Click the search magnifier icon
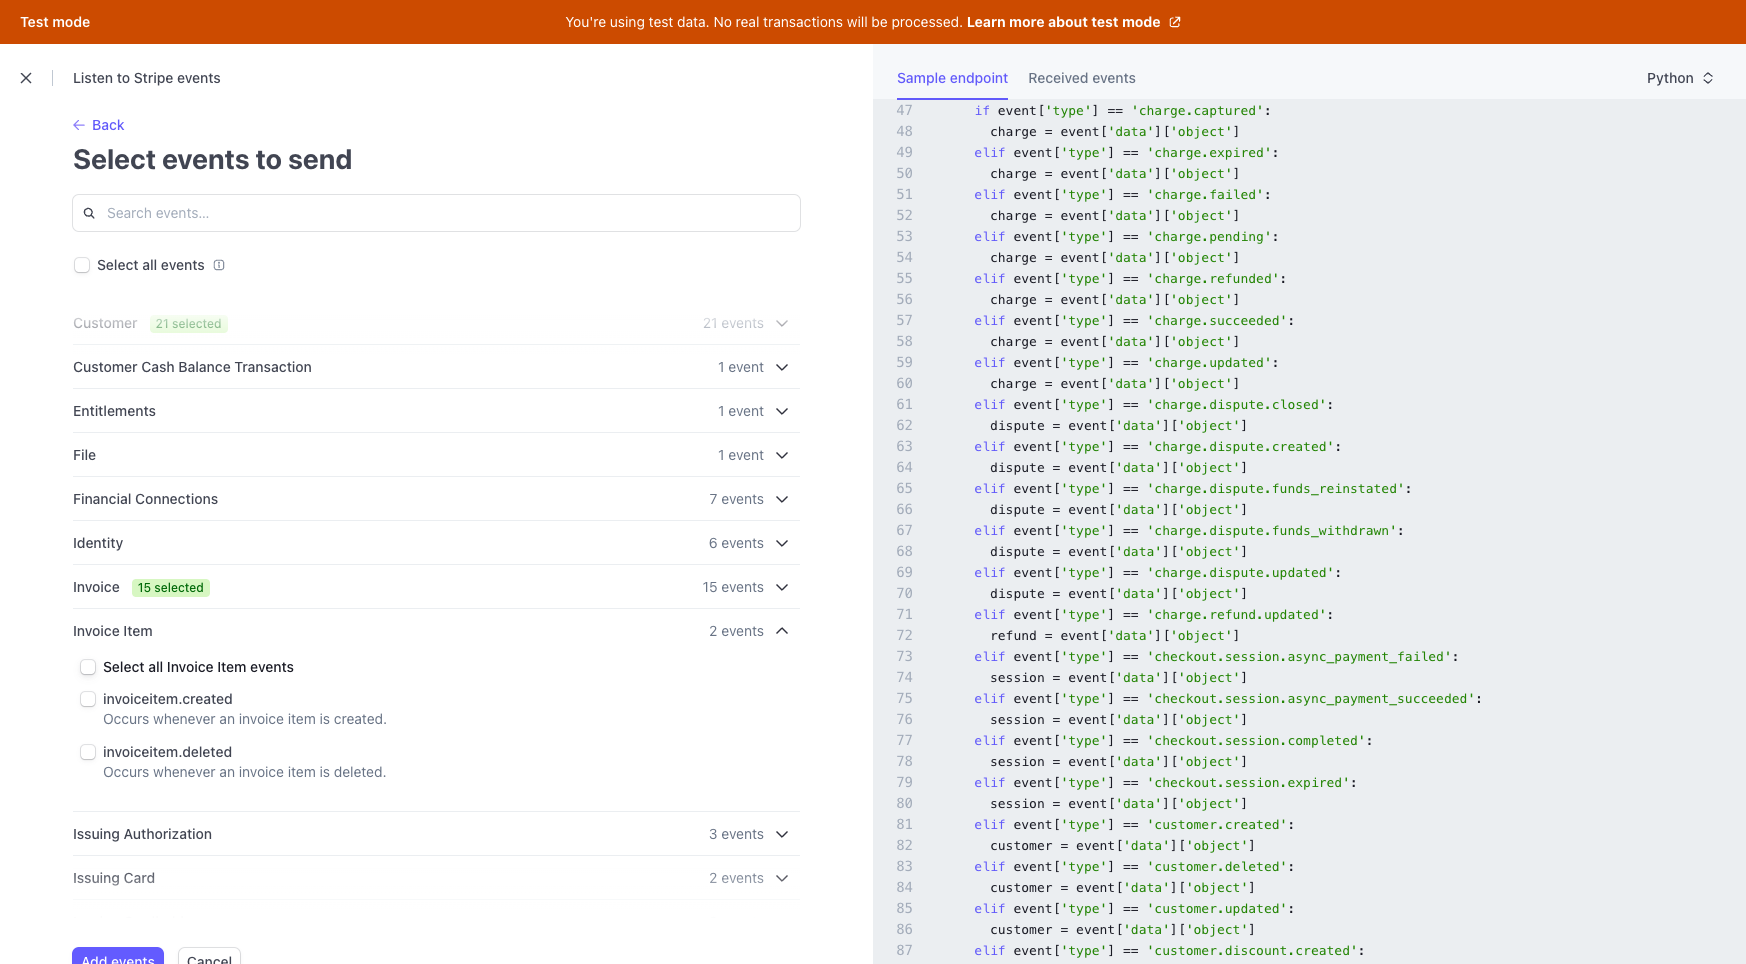Image resolution: width=1746 pixels, height=964 pixels. 89,213
